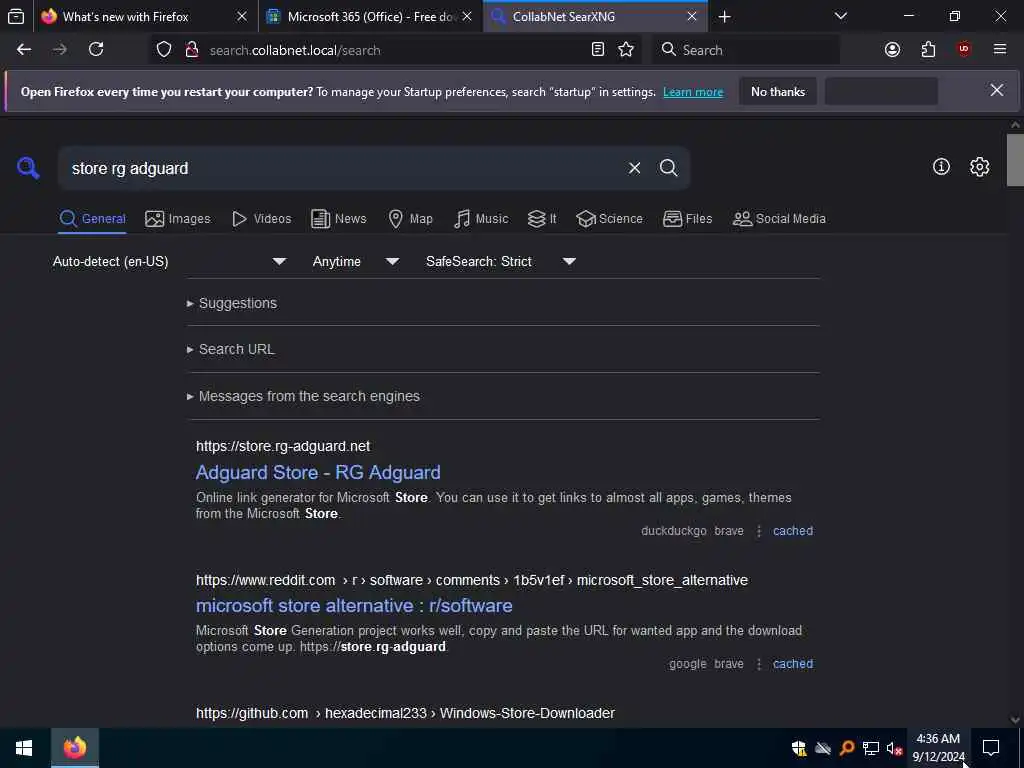Viewport: 1024px width, 768px height.
Task: Open the Anytime time range dropdown
Action: [x=355, y=261]
